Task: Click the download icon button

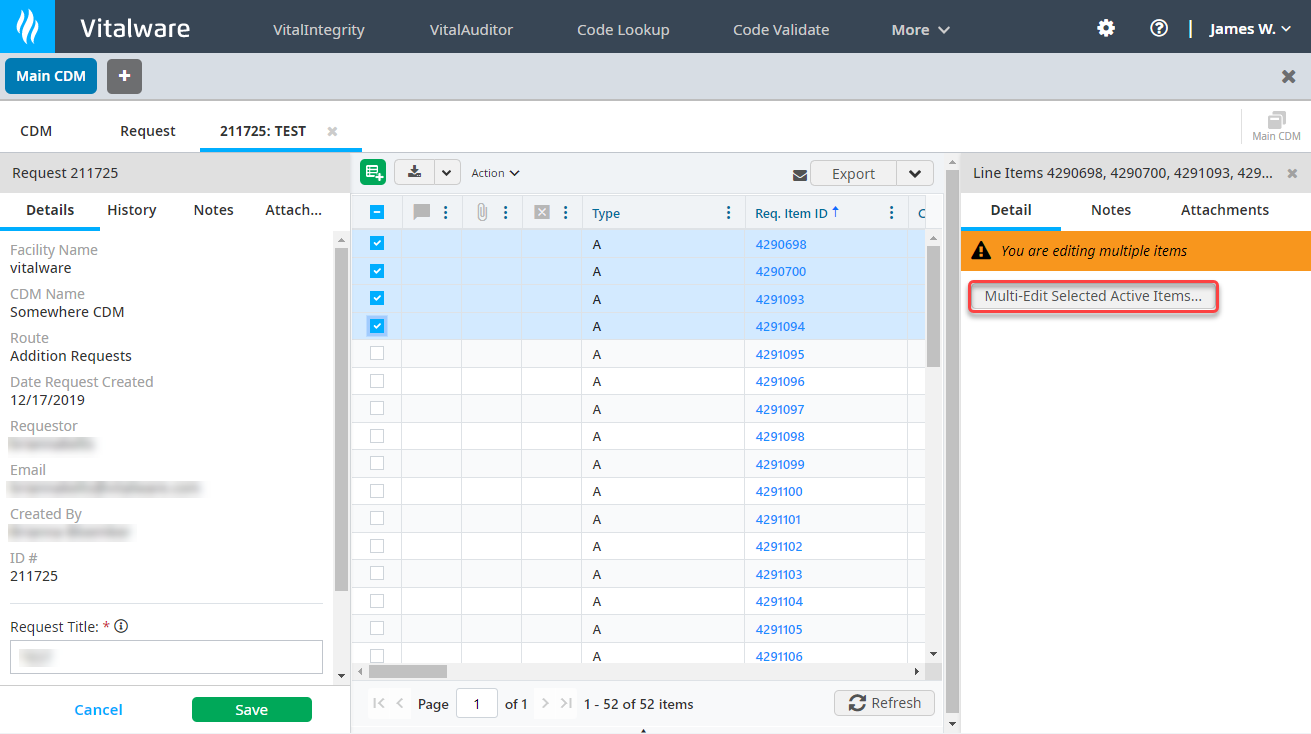Action: 414,173
